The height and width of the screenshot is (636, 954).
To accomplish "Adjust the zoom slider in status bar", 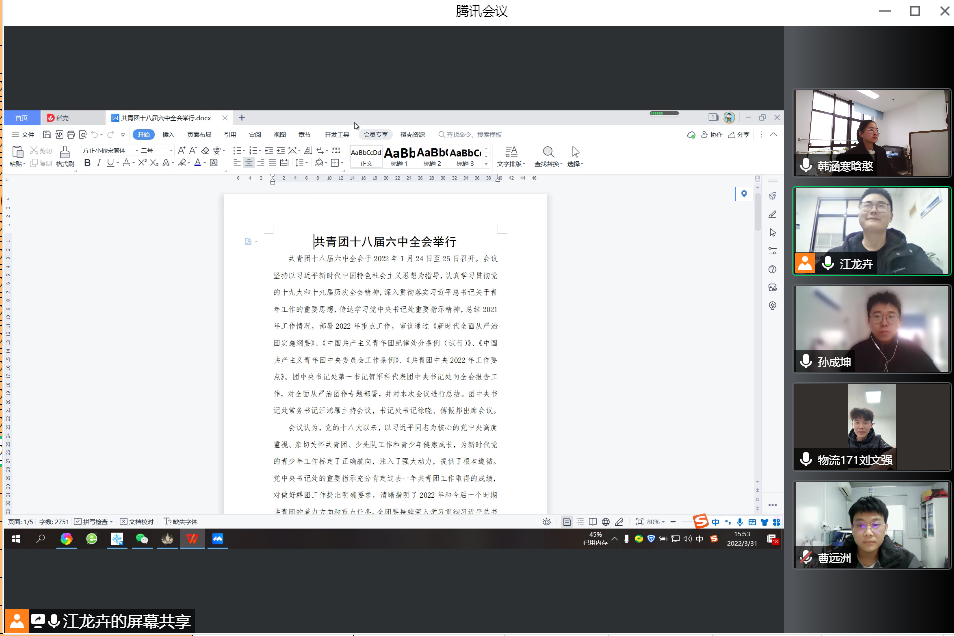I will click(x=688, y=521).
